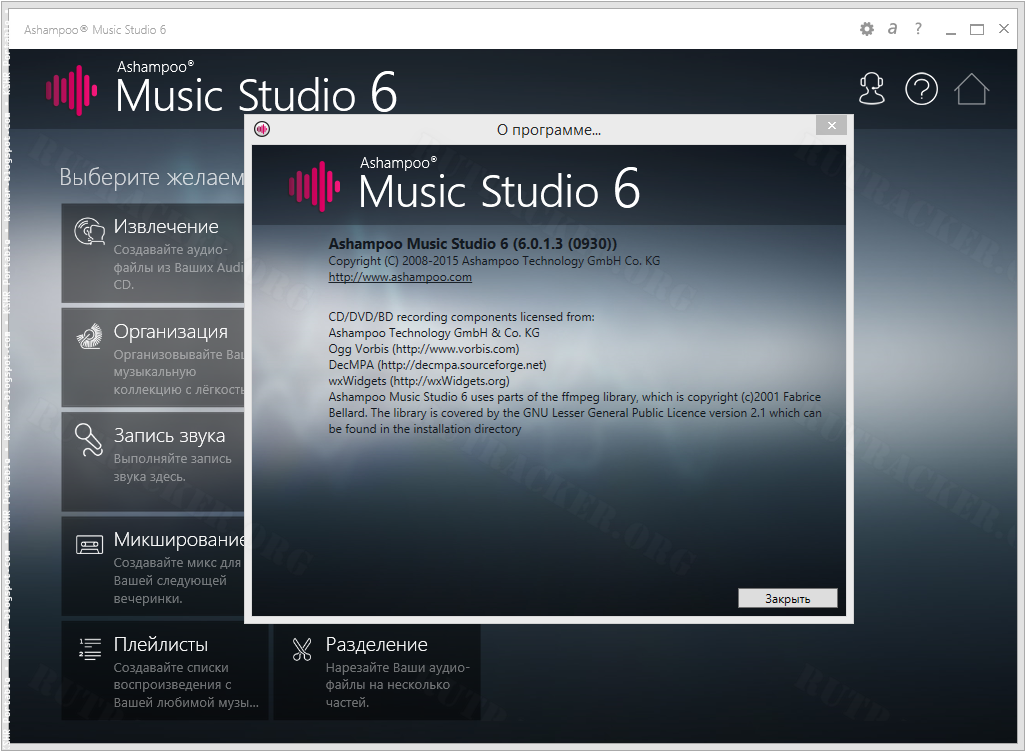
Task: Click the italic 'a' Ashampoo icon in title bar
Action: tap(893, 29)
